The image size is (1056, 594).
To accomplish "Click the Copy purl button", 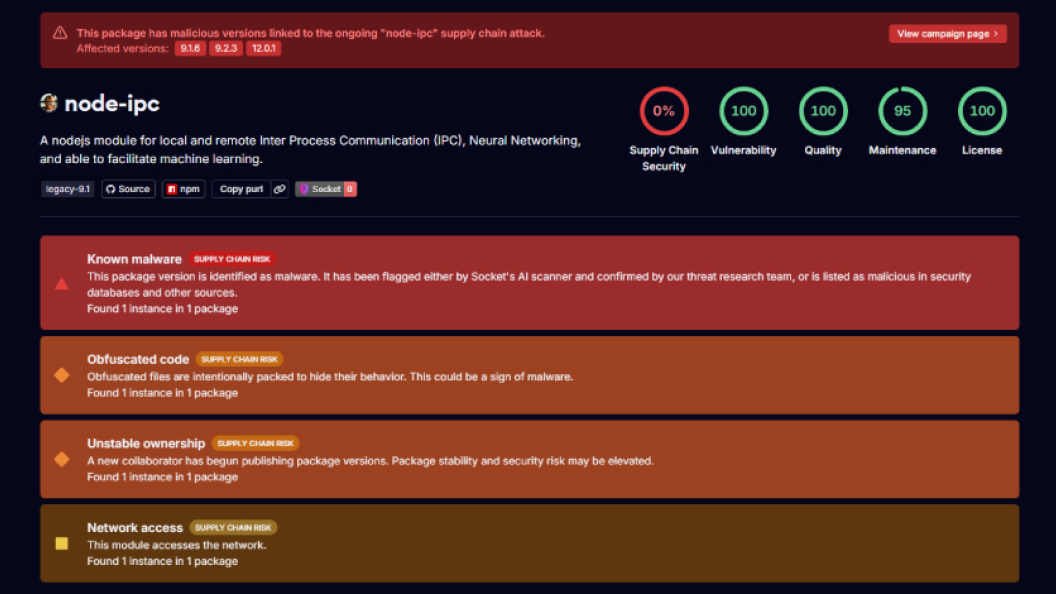I will tap(241, 189).
